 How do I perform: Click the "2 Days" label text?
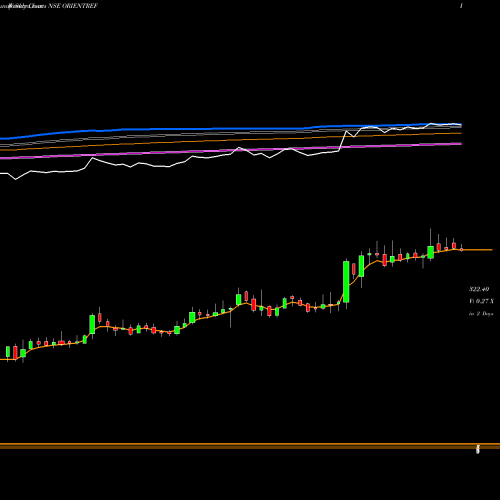pos(484,314)
